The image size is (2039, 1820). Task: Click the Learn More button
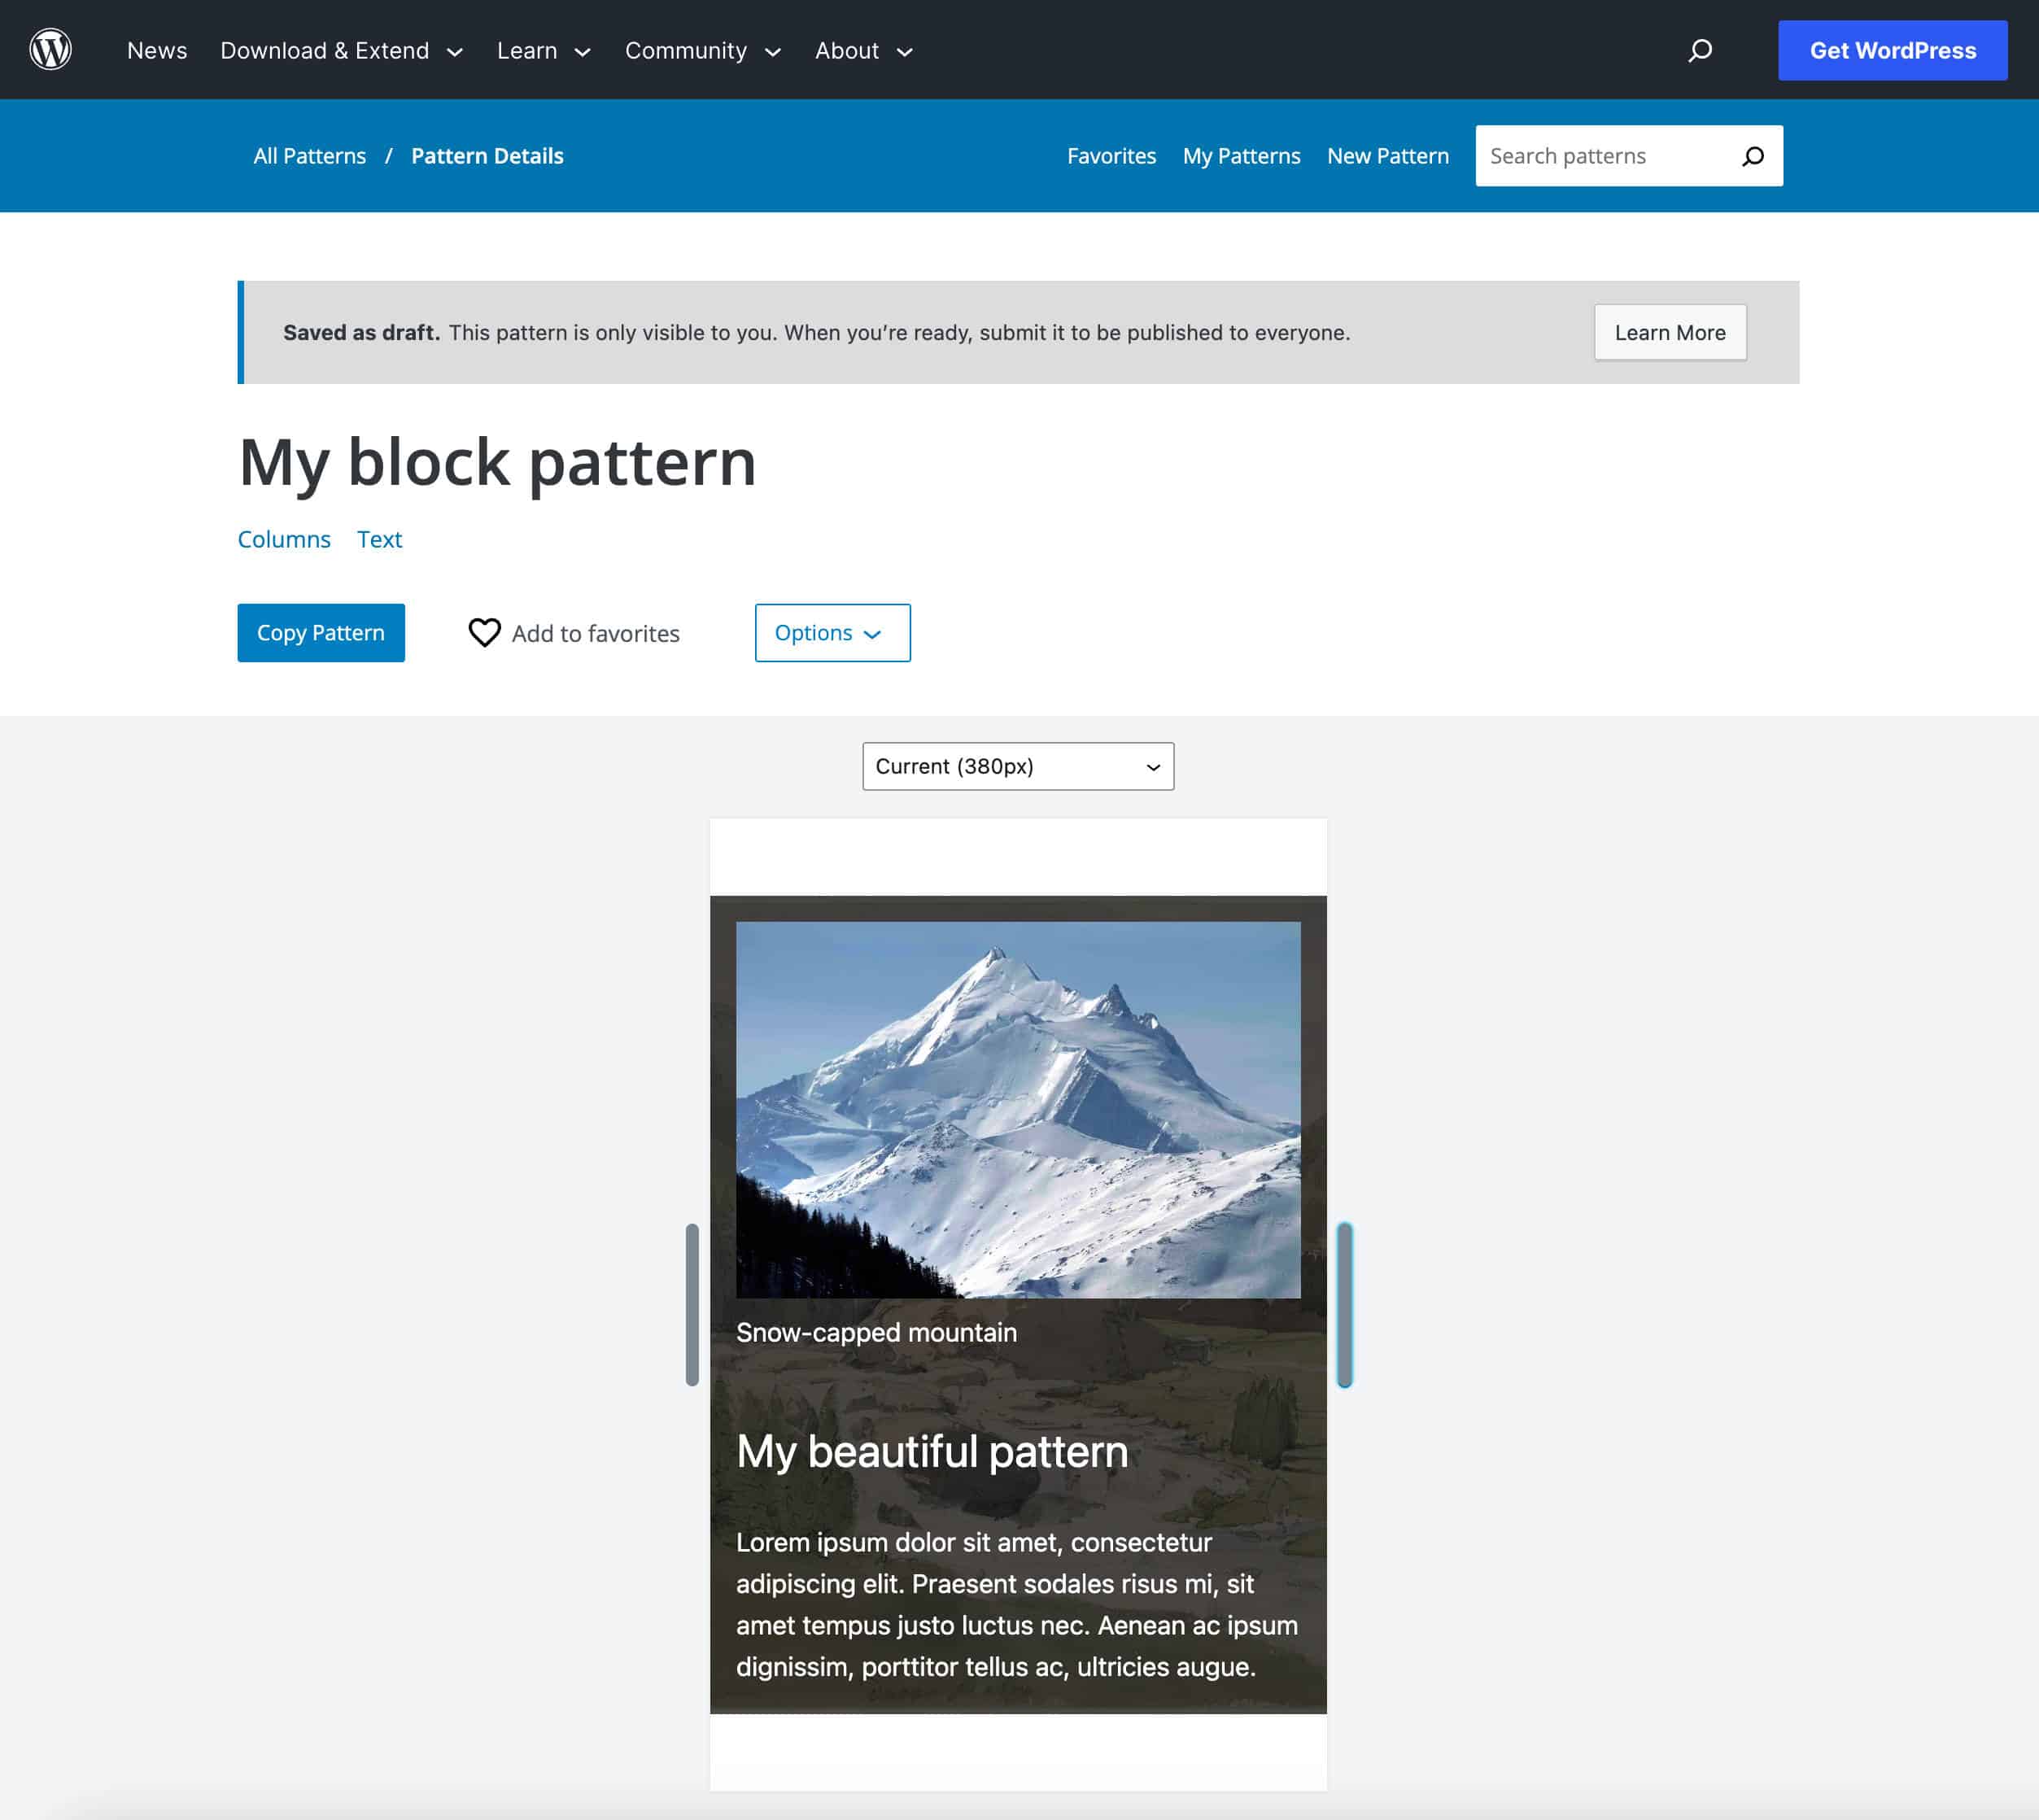(1669, 332)
